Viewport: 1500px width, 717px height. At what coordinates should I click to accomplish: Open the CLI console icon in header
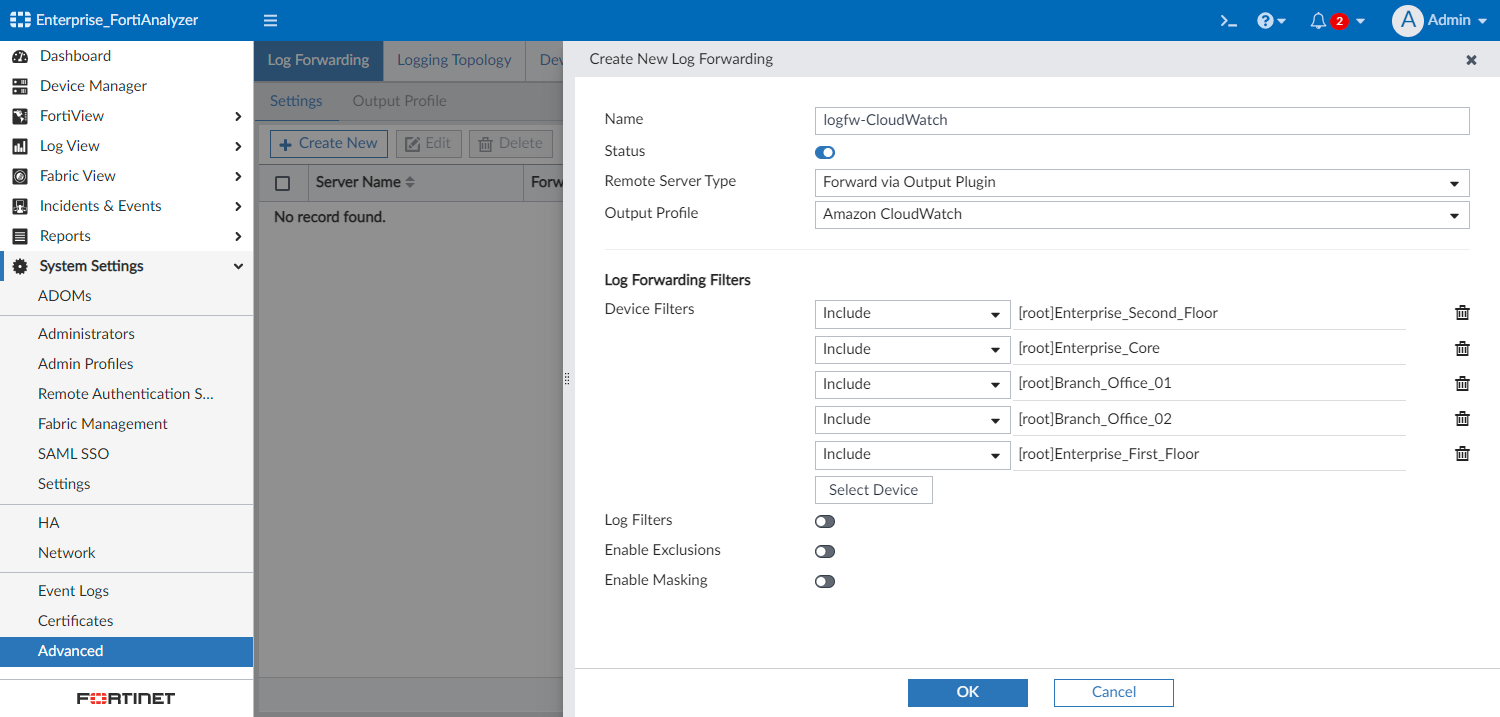(x=1229, y=20)
